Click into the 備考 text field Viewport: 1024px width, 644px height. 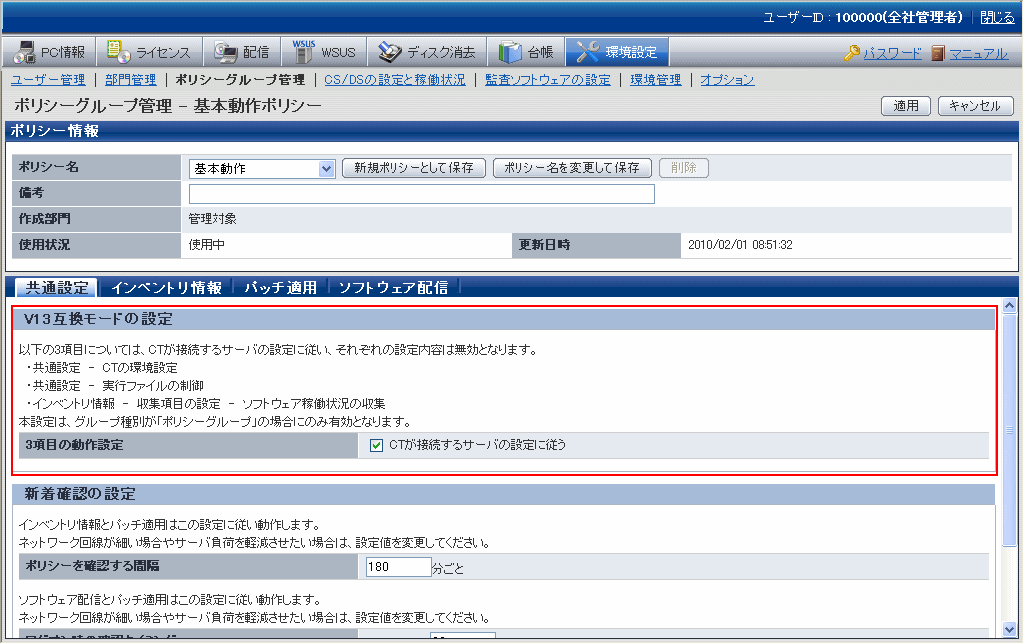[x=421, y=194]
